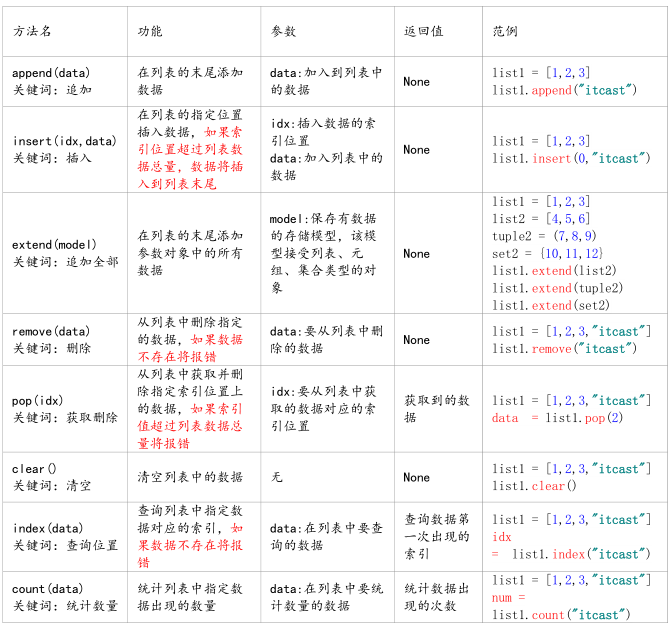Viewport: 670px width, 627px height.
Task: Click the 'pop(idx)' method name
Action: 38,401
